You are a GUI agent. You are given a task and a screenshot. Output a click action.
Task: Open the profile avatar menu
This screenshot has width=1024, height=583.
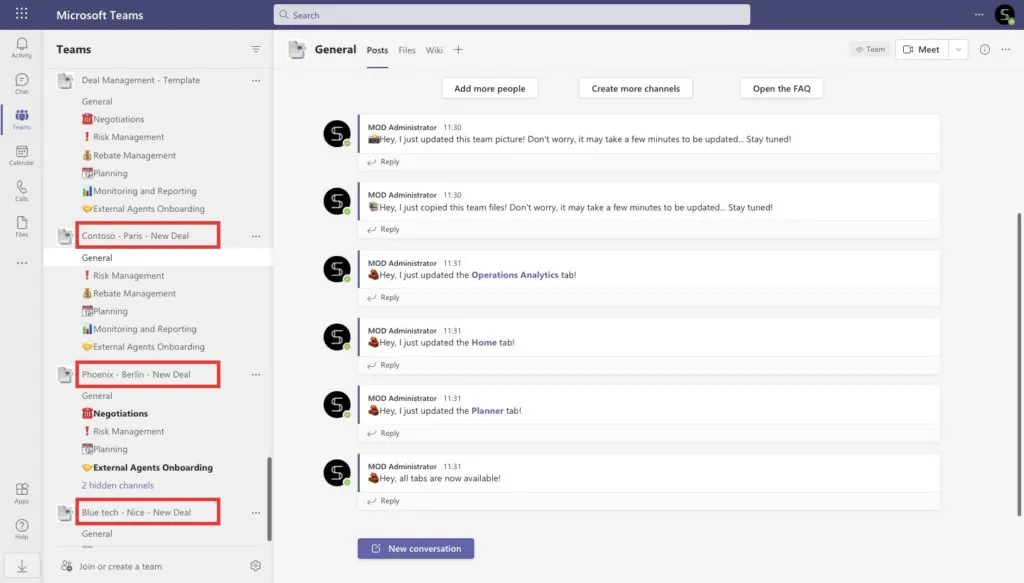click(x=1004, y=14)
